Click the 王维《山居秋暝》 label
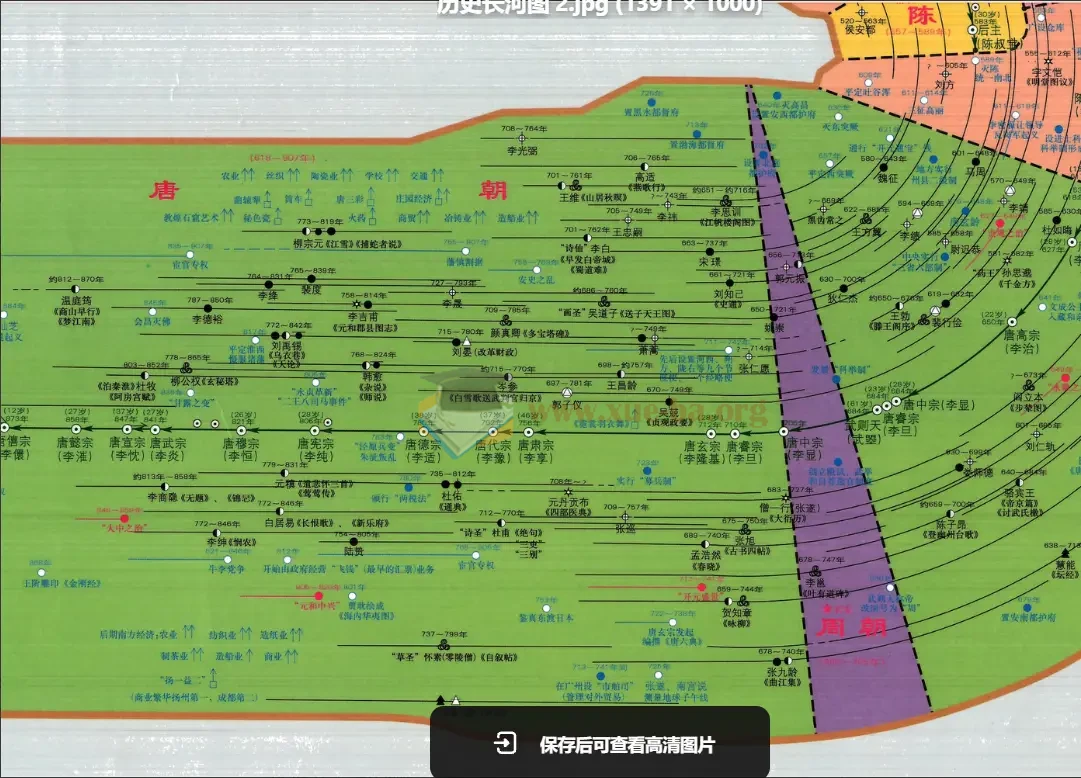 click(592, 197)
